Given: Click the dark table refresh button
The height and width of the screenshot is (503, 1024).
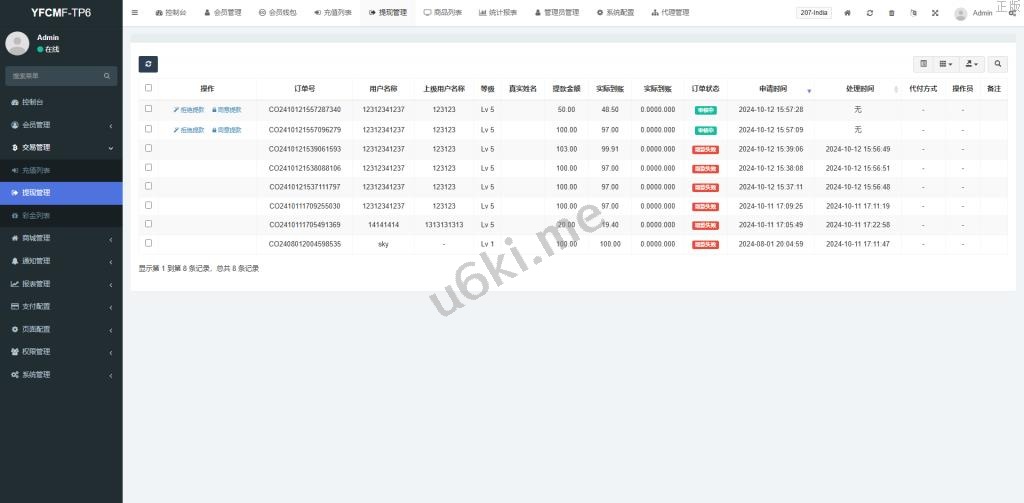Looking at the screenshot, I should 148,64.
